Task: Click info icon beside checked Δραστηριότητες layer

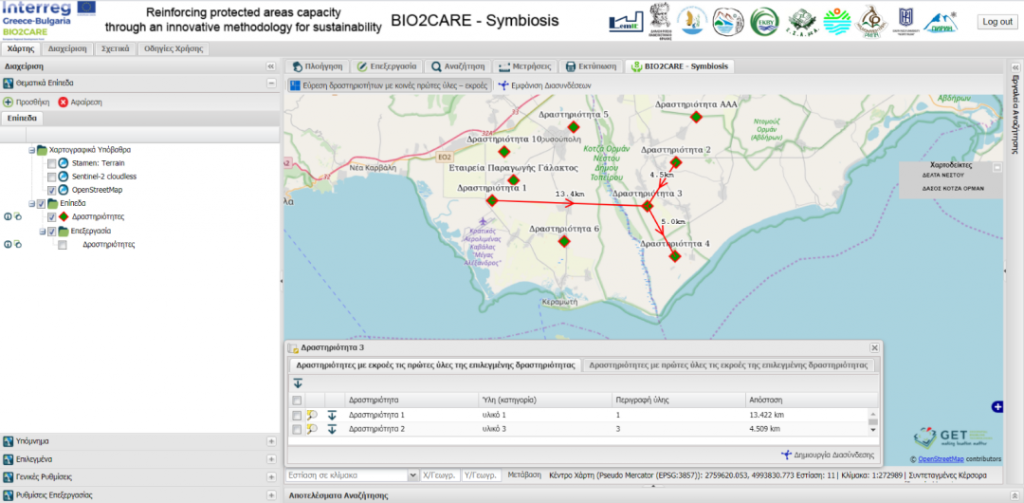Action: click(8, 217)
